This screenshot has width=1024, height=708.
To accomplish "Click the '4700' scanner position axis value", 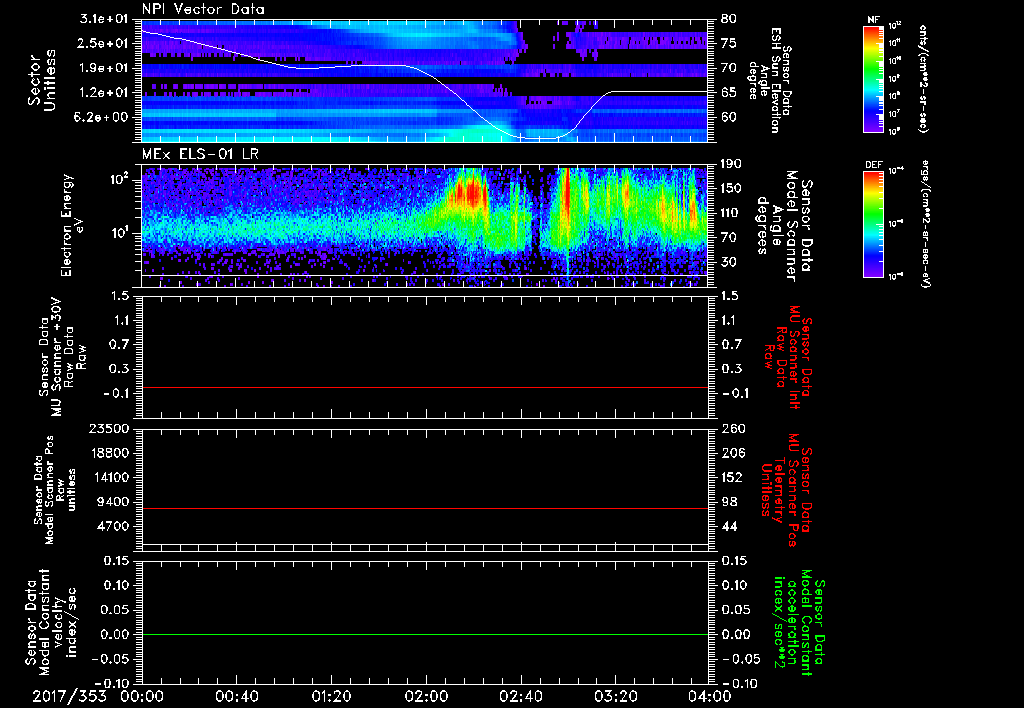I will [x=113, y=526].
